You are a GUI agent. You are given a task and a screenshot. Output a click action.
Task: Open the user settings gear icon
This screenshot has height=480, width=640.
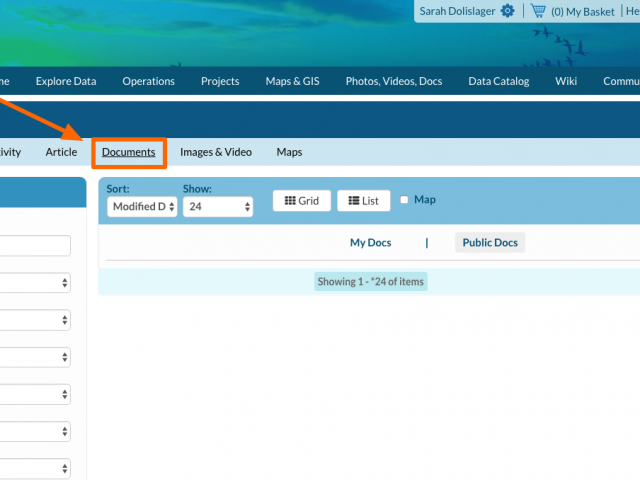coord(507,11)
